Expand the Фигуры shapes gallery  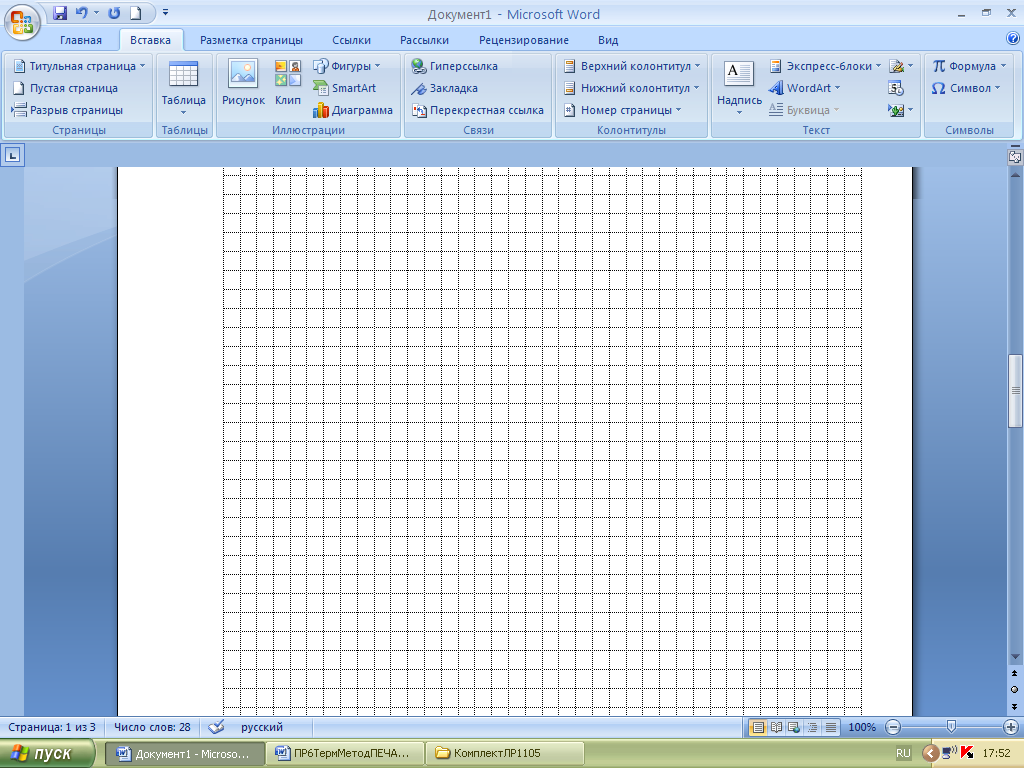pos(347,66)
